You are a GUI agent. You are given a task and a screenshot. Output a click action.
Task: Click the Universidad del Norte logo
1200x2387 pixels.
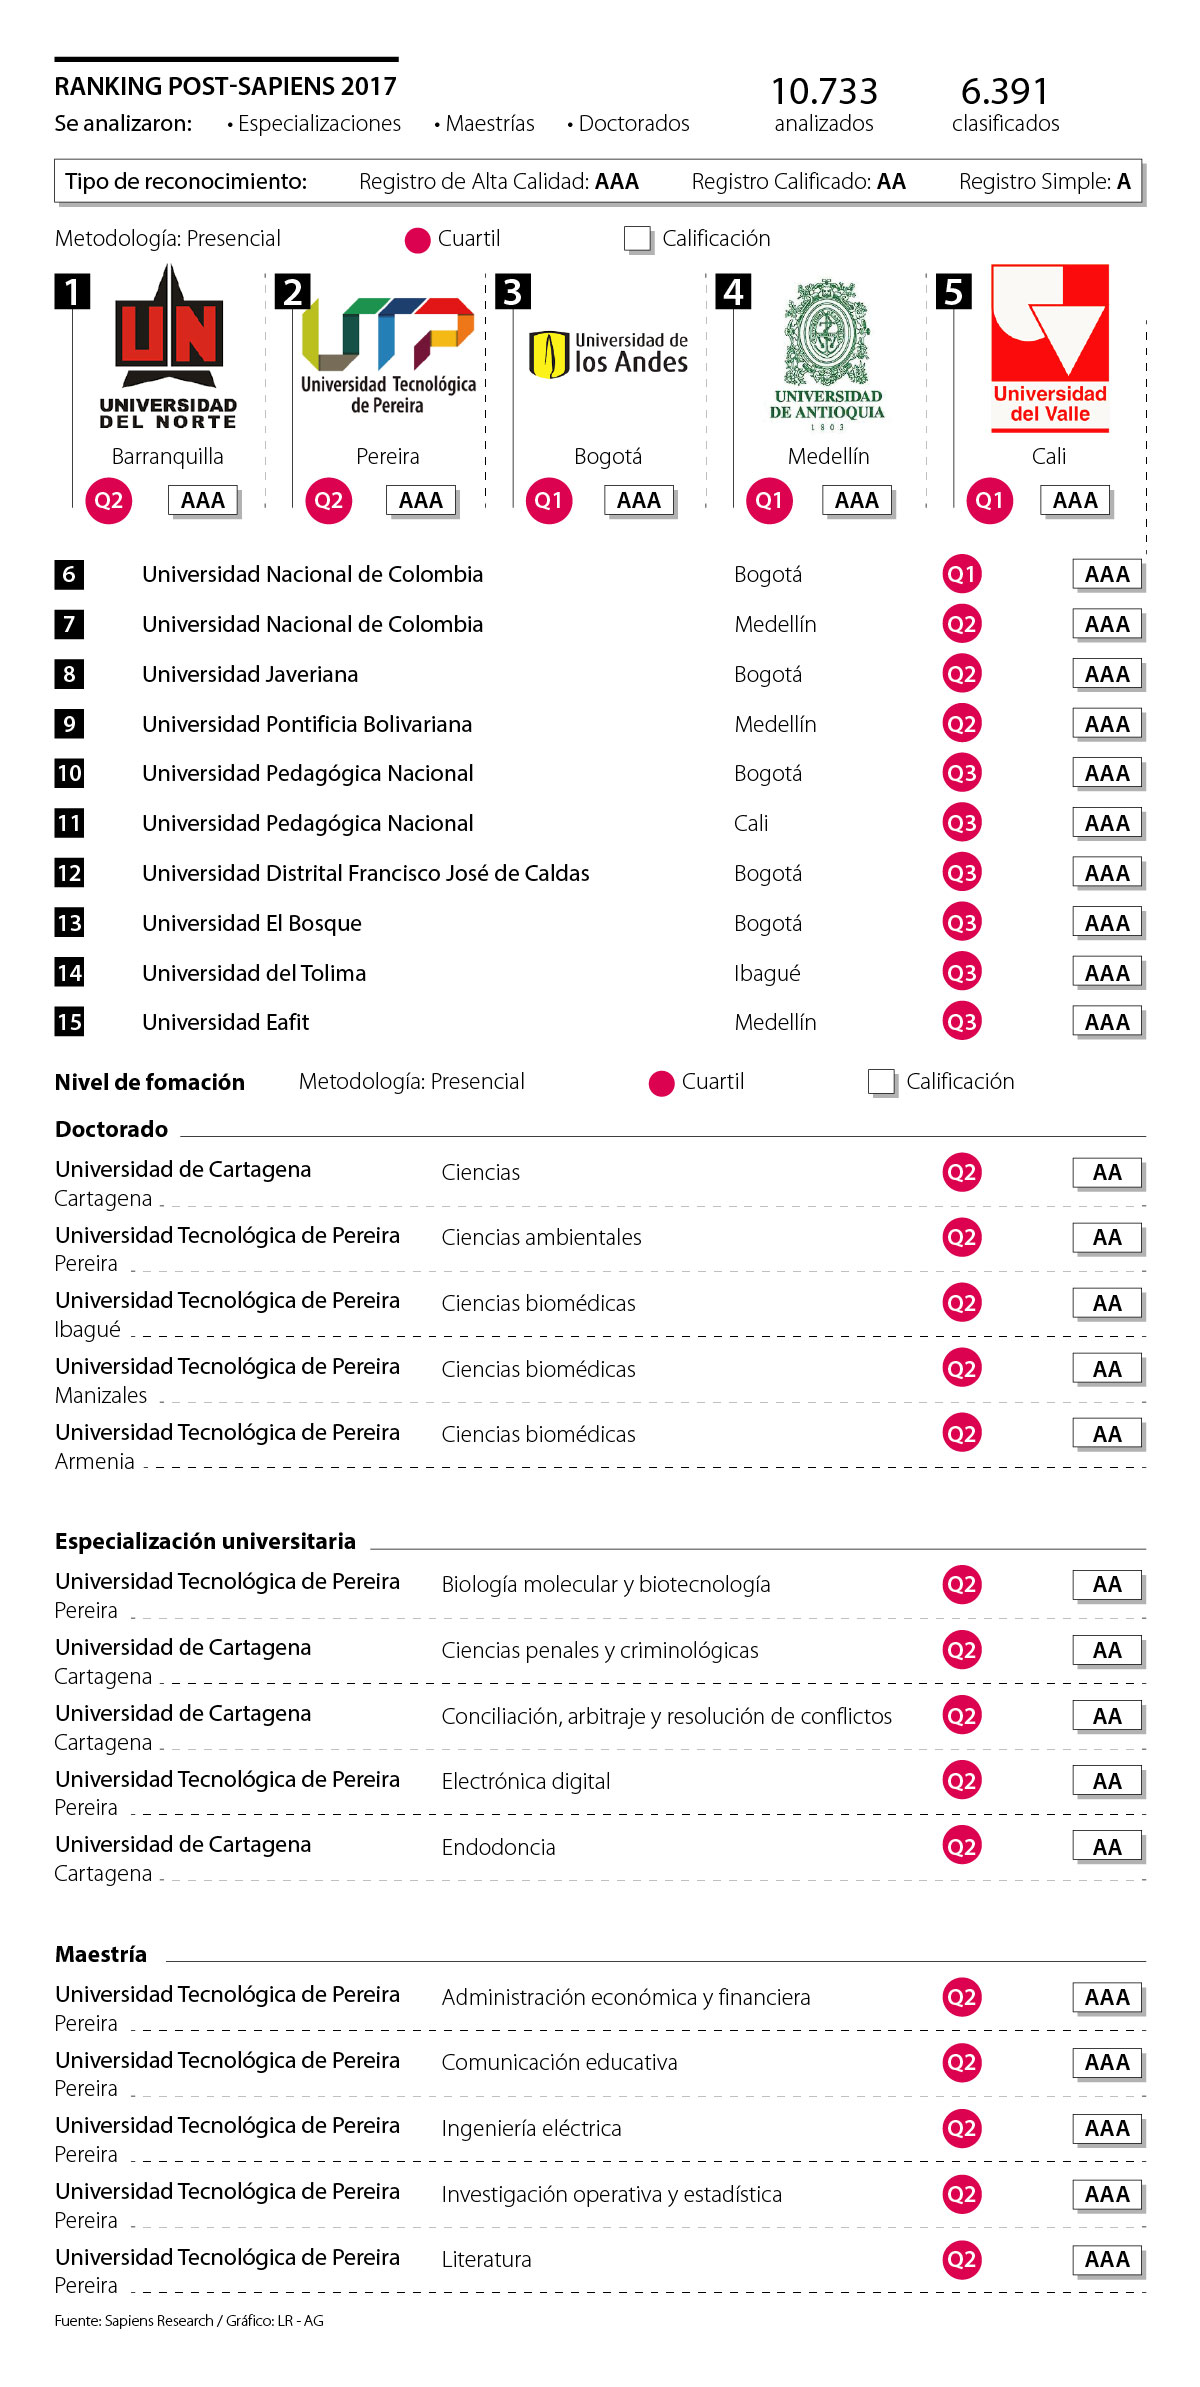[x=169, y=346]
